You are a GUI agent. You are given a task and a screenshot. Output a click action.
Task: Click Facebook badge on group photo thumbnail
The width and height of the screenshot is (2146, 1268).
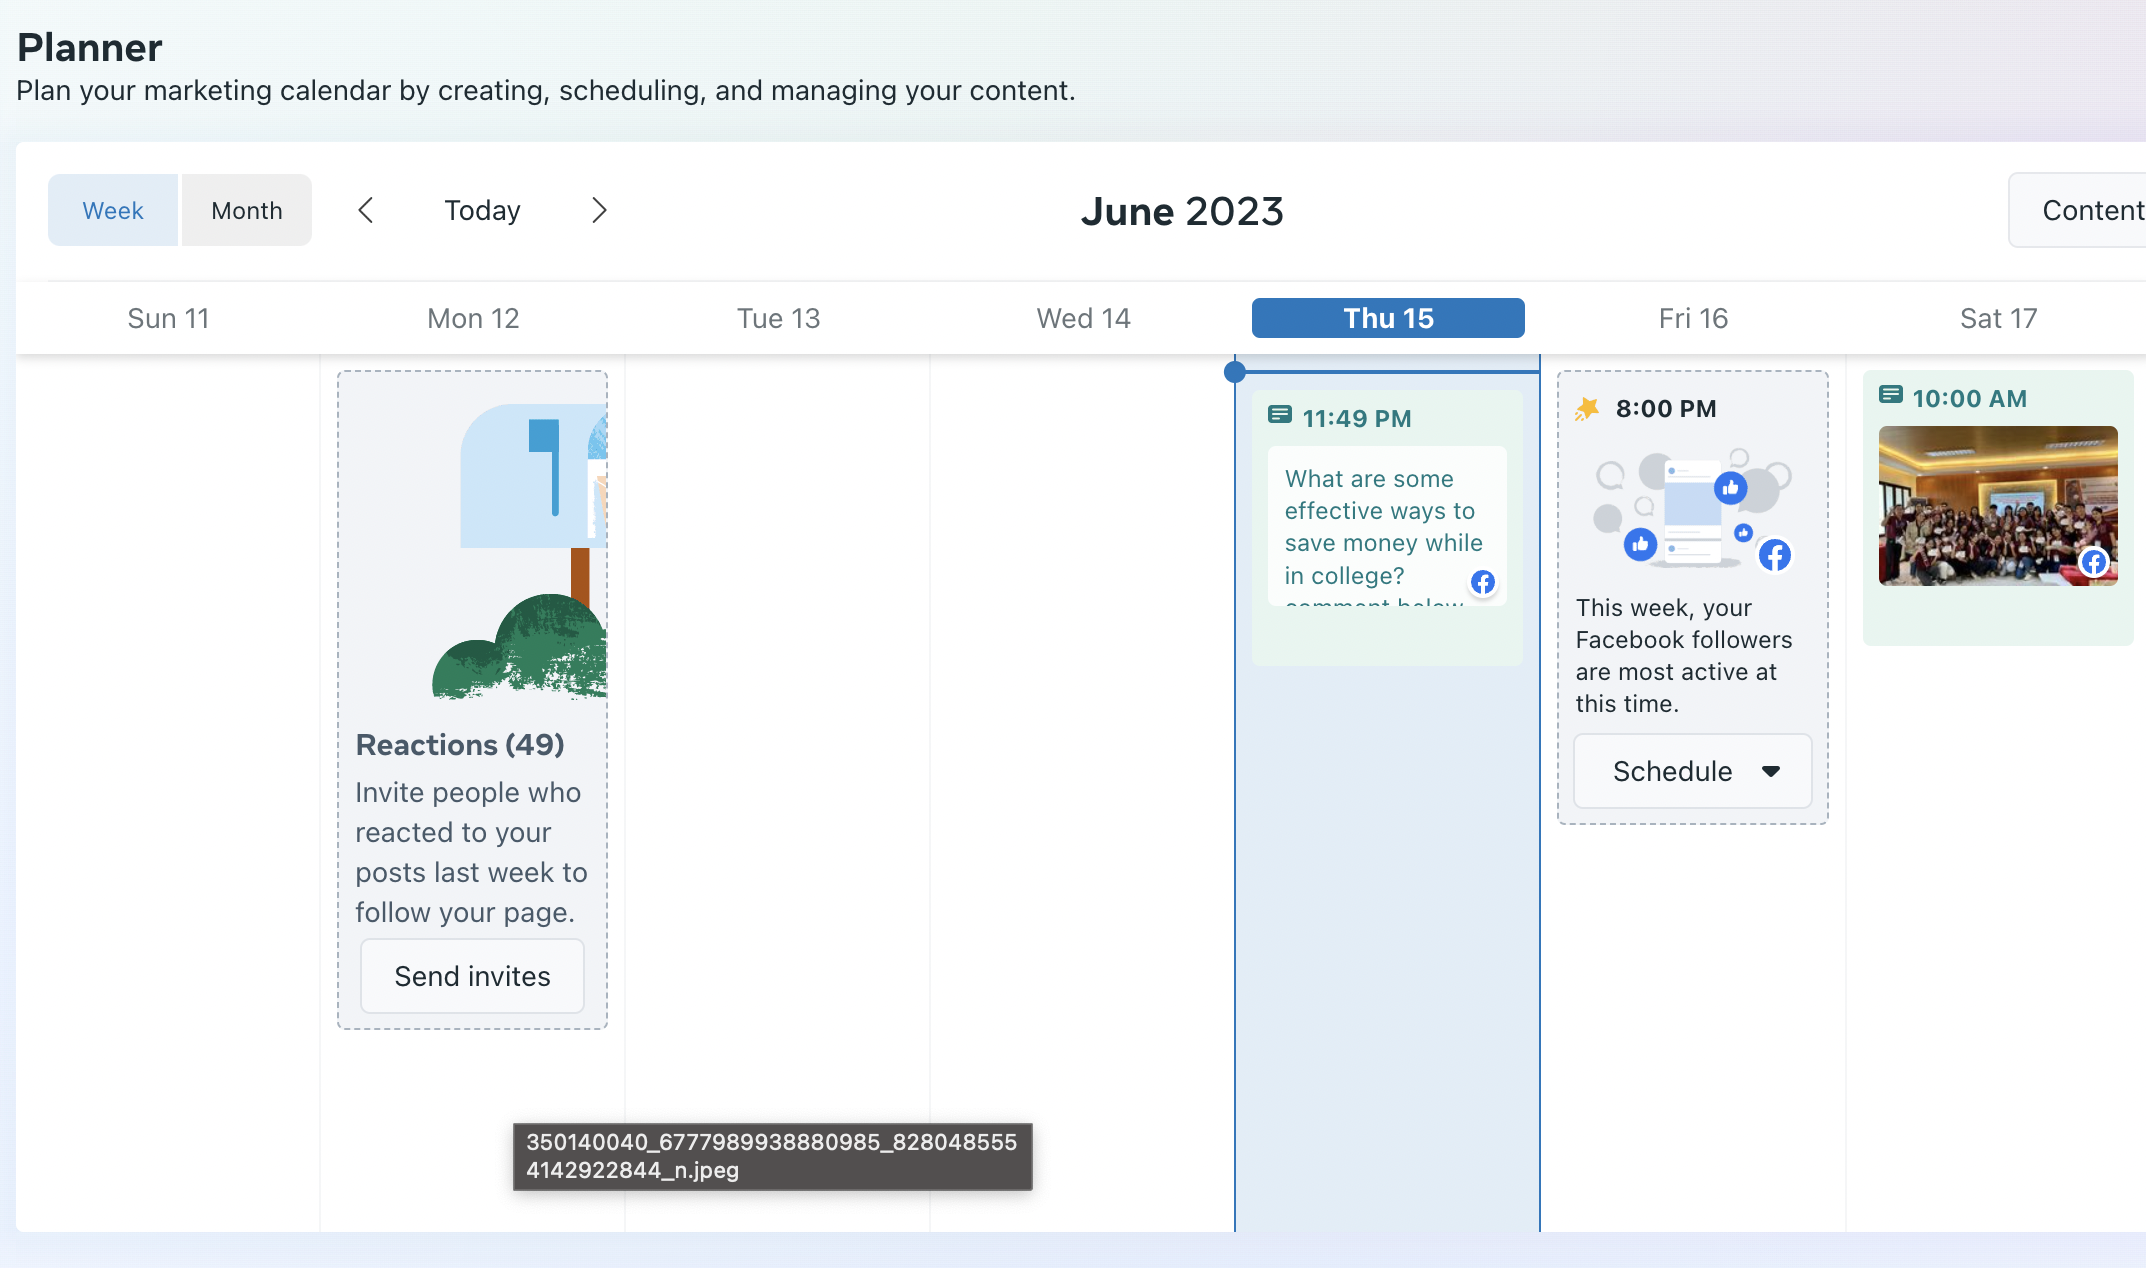coord(2094,562)
